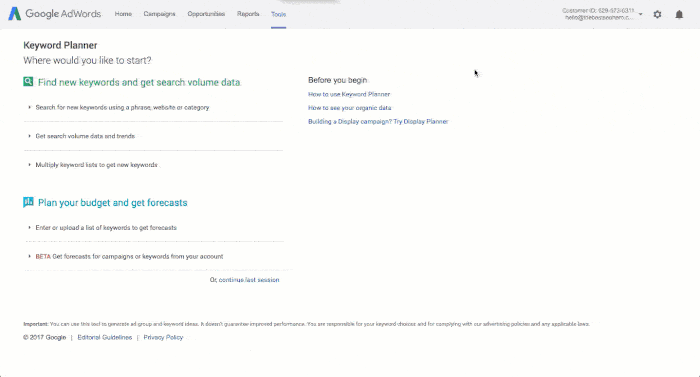The width and height of the screenshot is (700, 377).
Task: Select the Tools tab
Action: (x=279, y=14)
